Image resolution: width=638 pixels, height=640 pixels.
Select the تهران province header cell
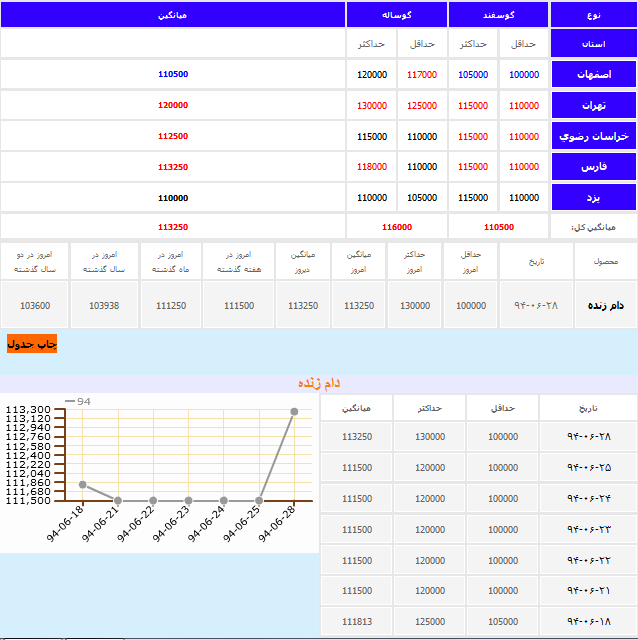(594, 105)
